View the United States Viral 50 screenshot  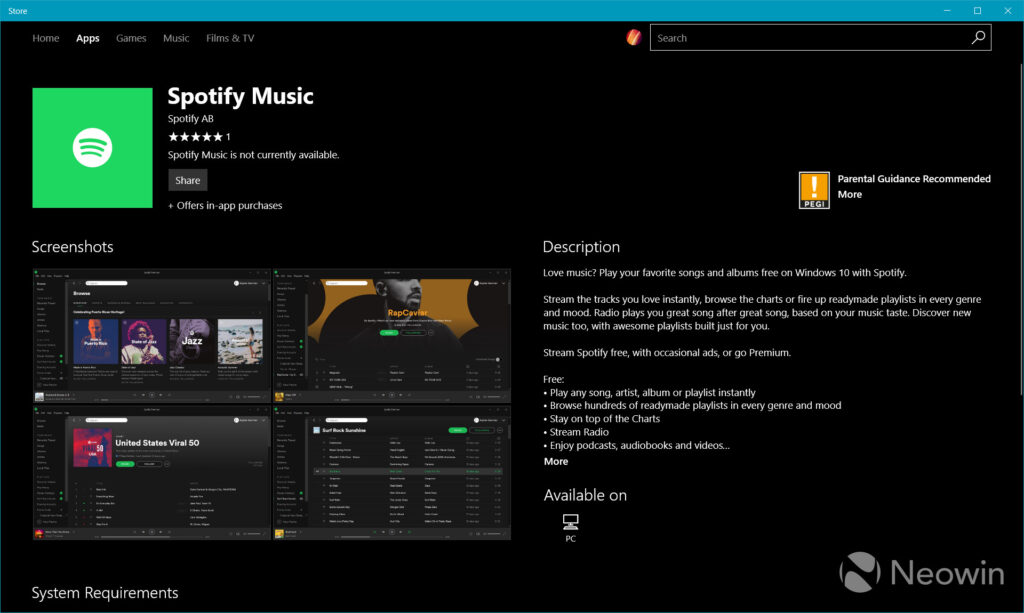[151, 473]
